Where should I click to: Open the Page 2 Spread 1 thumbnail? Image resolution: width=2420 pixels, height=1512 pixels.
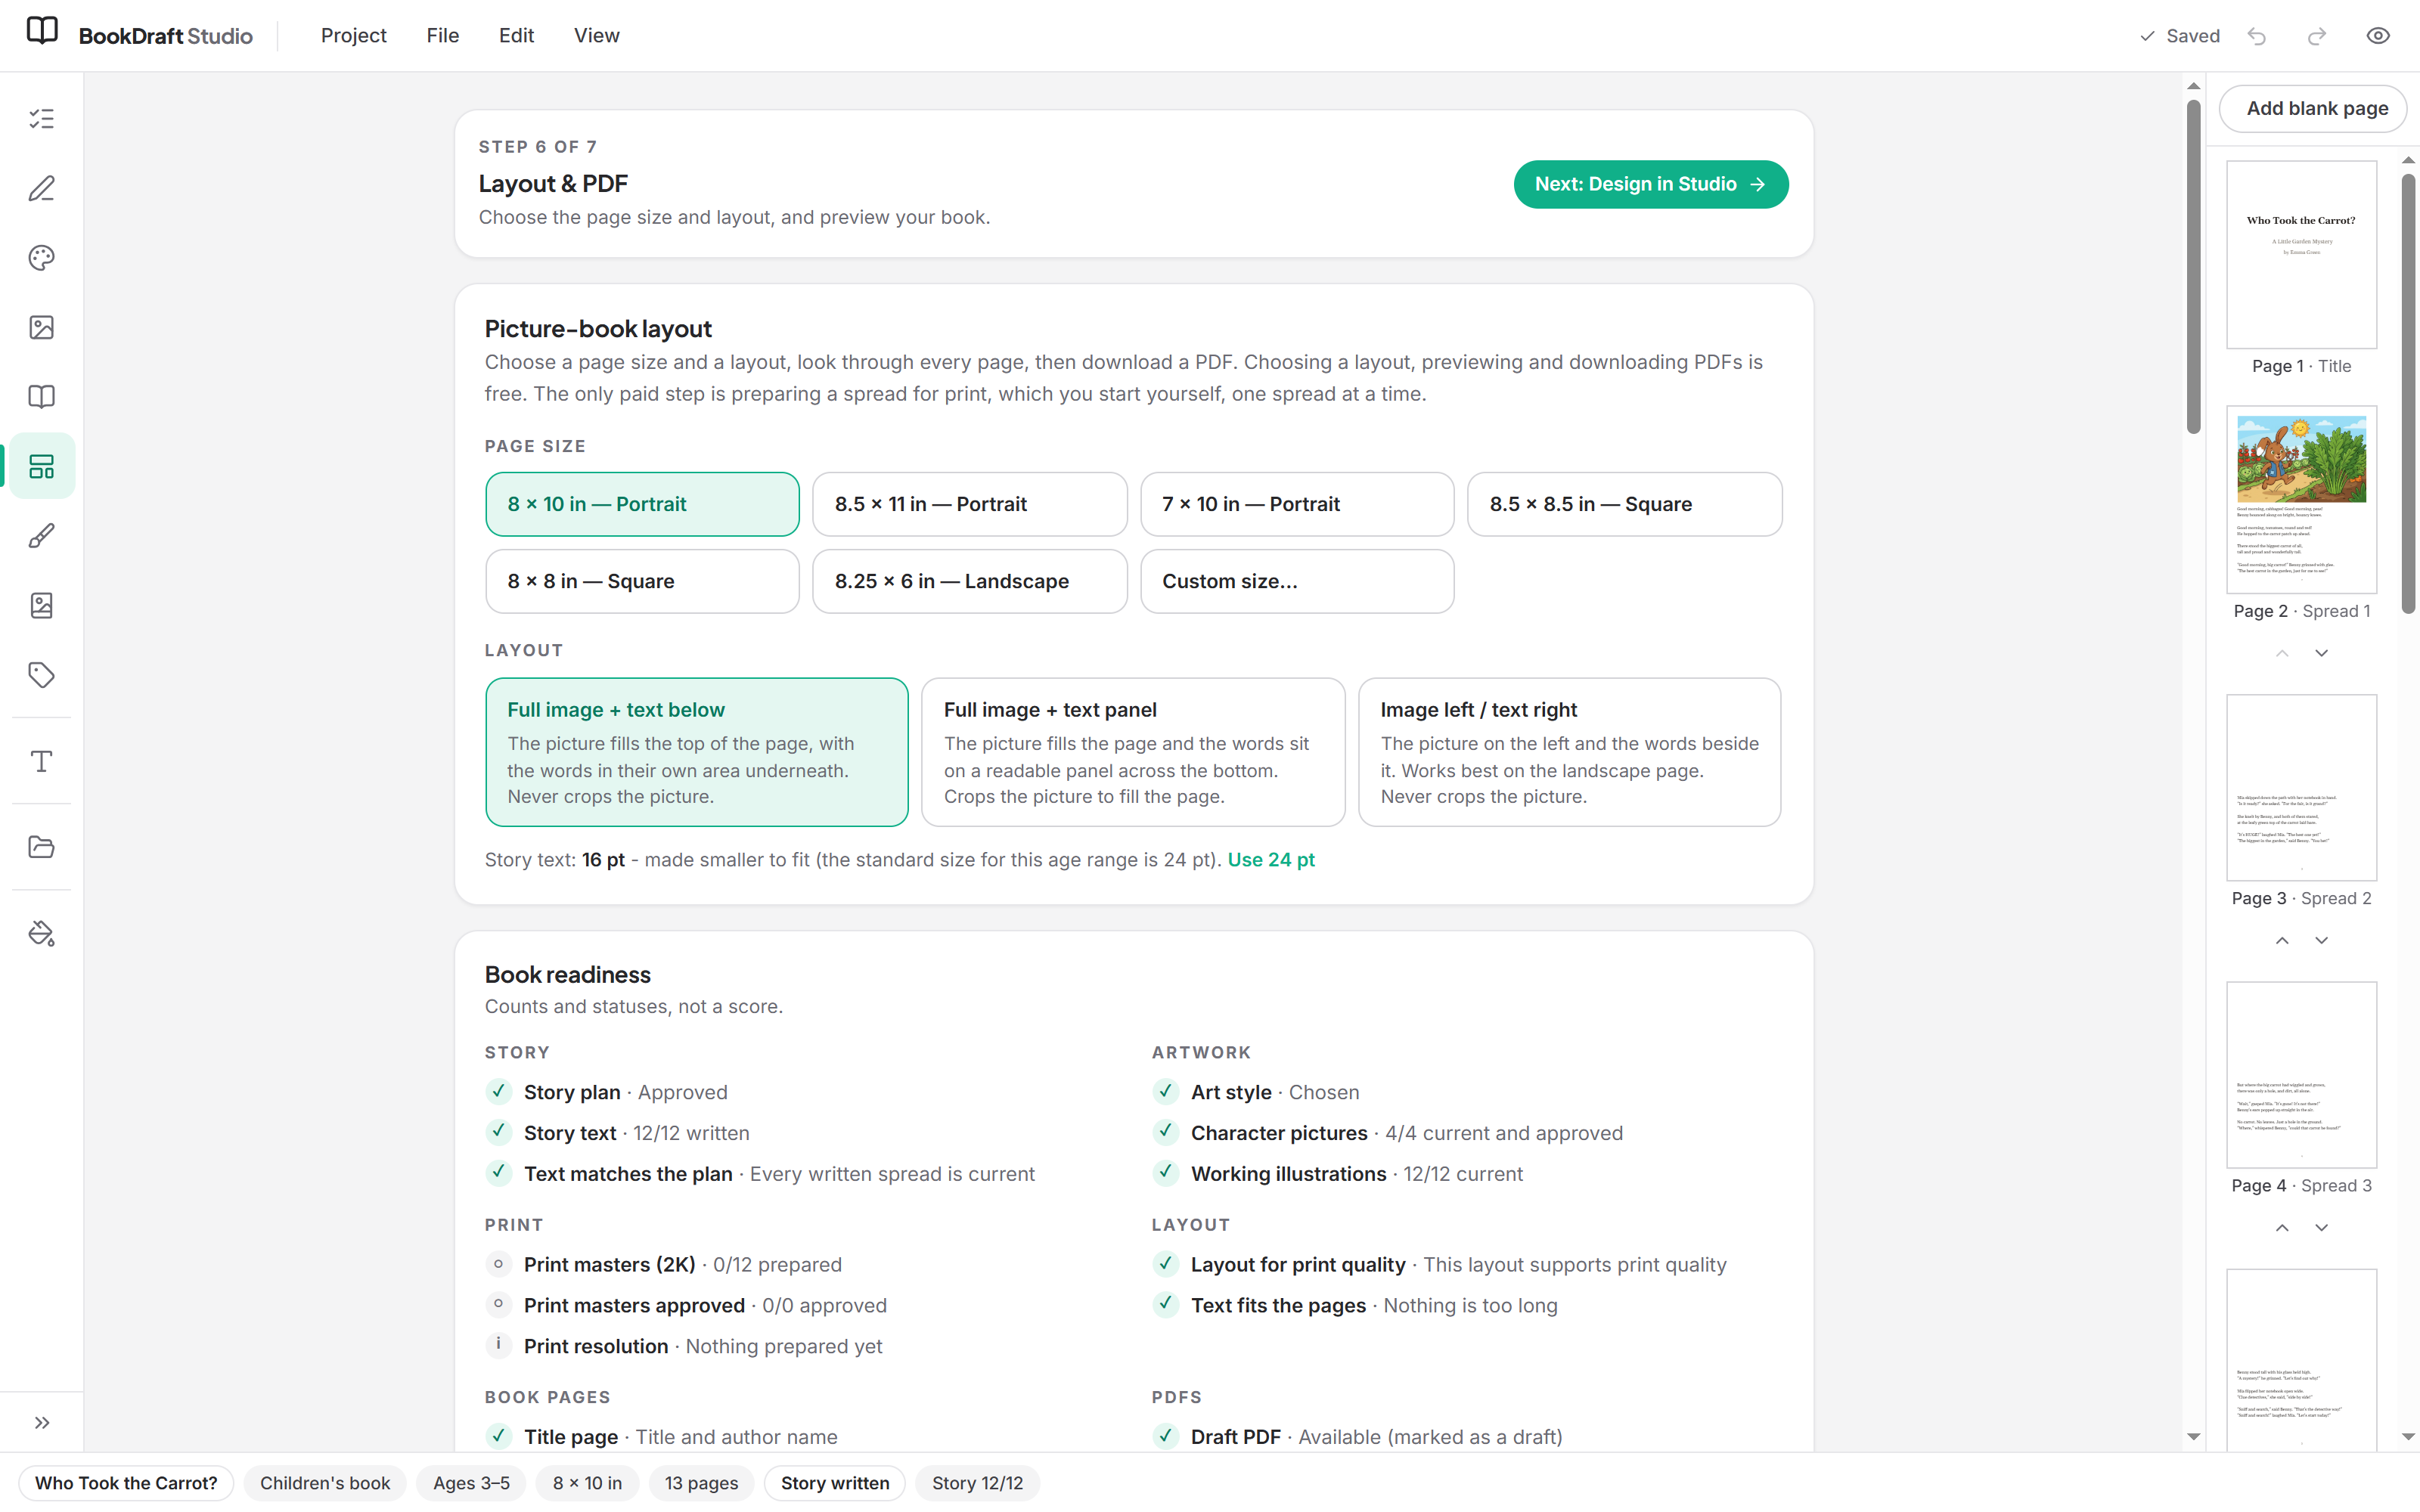tap(2301, 500)
